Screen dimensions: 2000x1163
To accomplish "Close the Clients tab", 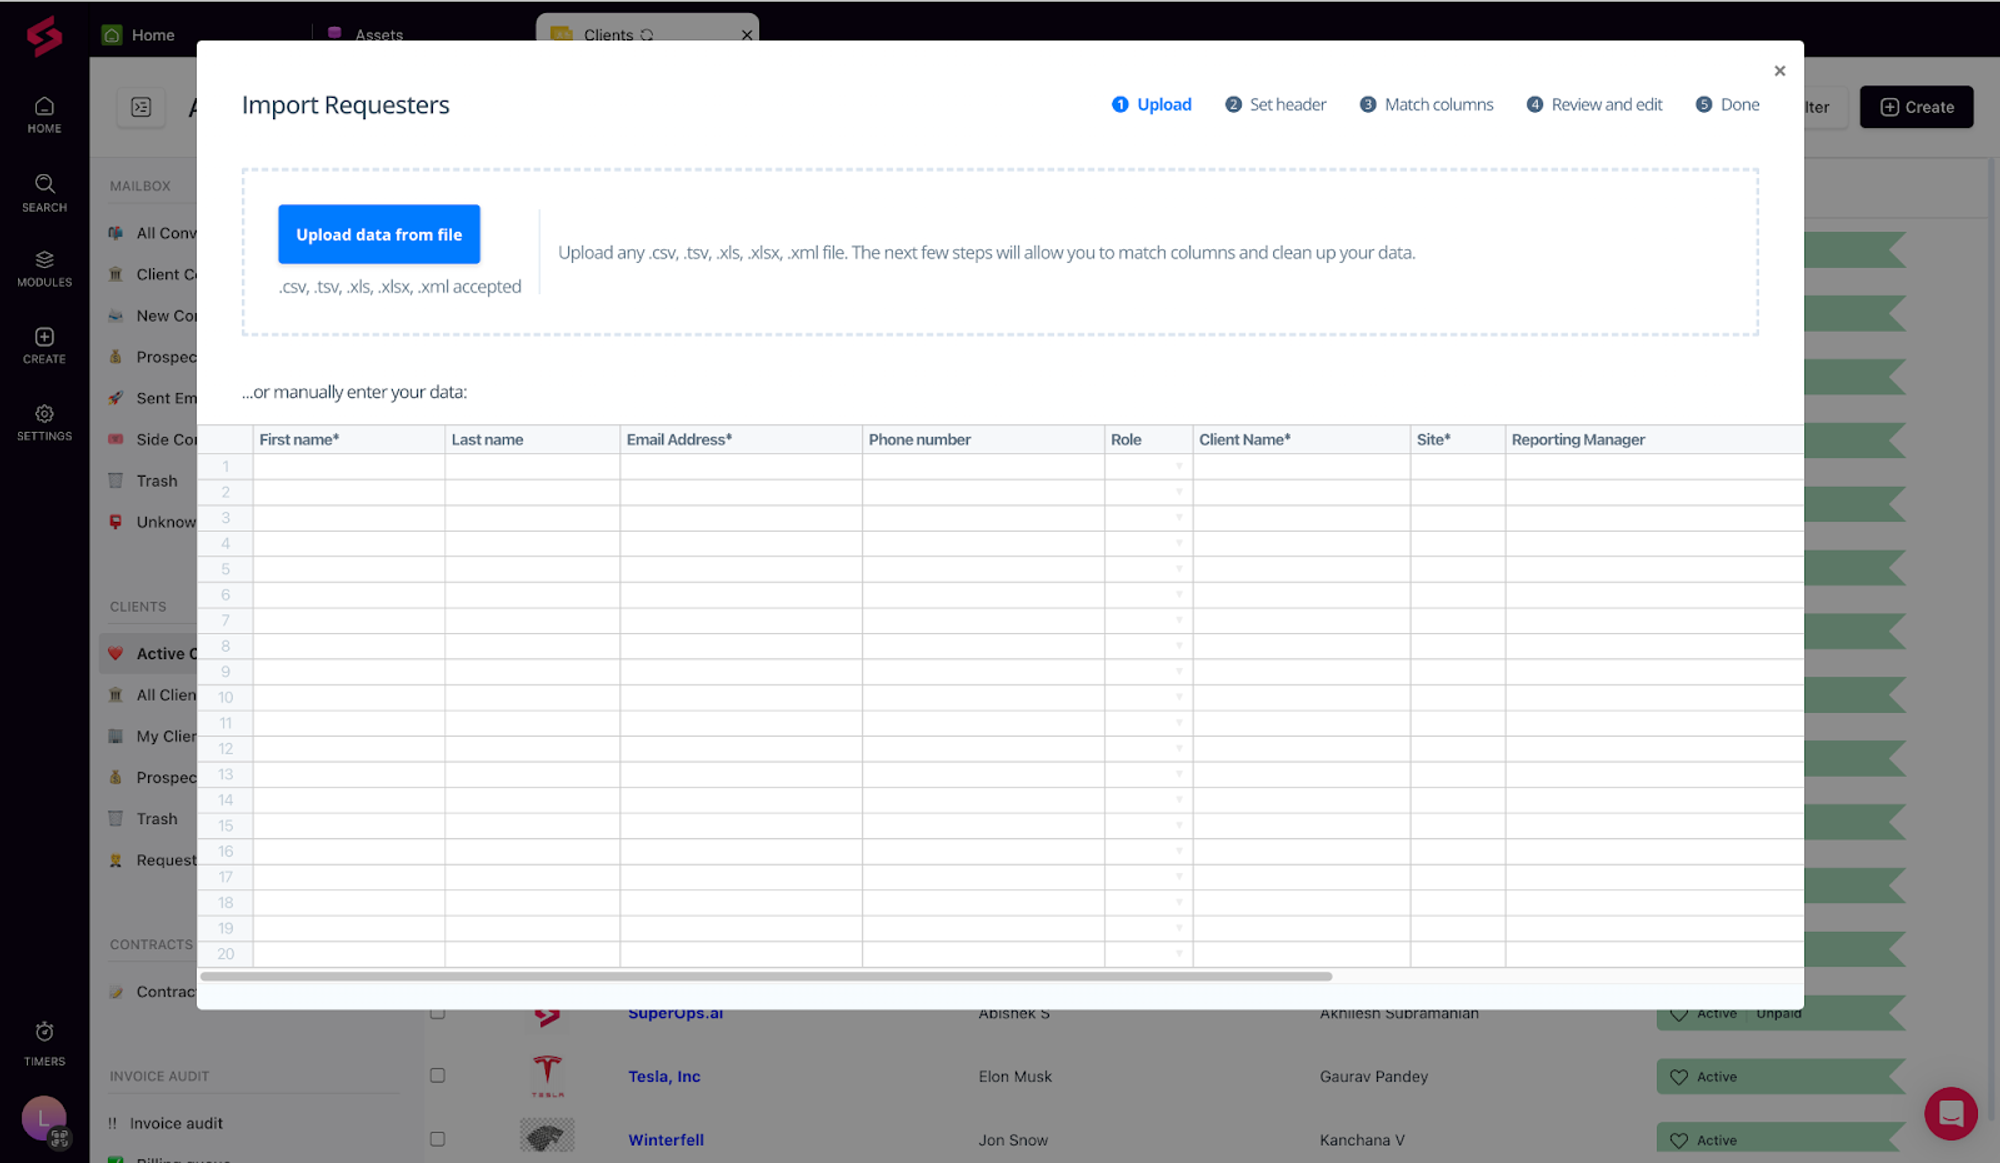I will (x=747, y=35).
